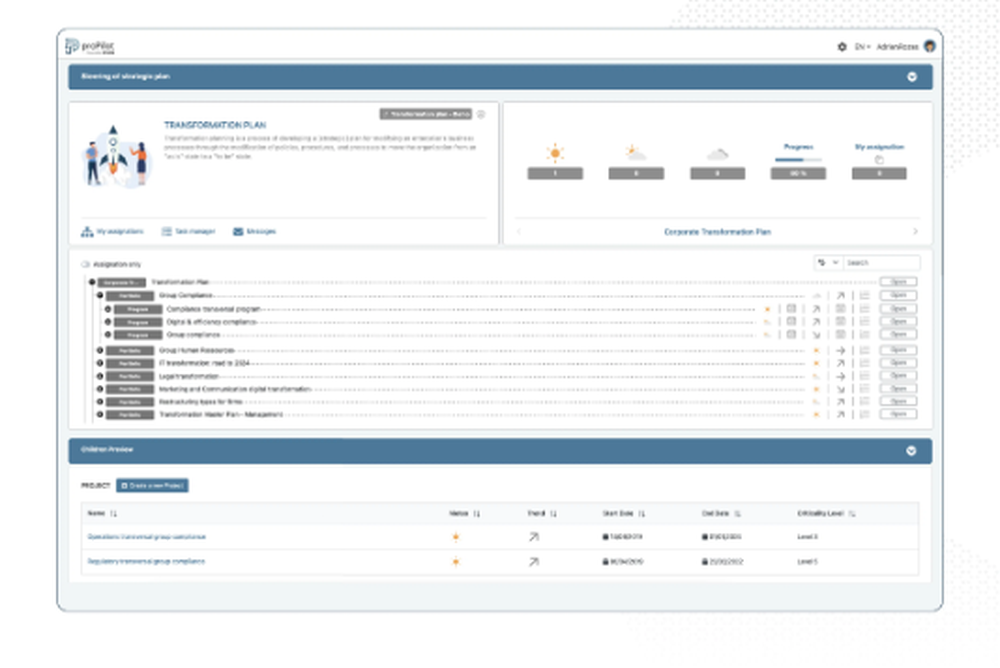Click the user avatar in the header

pos(930,46)
